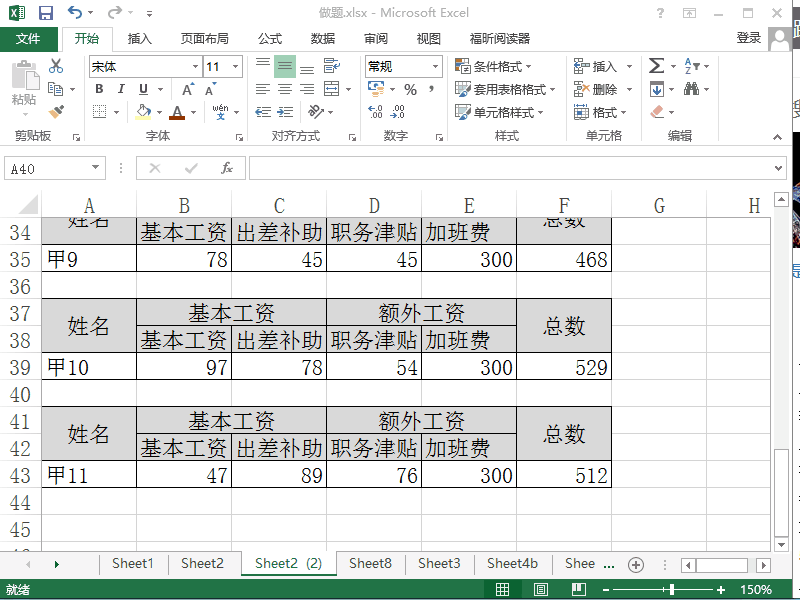Open the Find and Select binoculars icon
The image size is (800, 600).
pyautogui.click(x=692, y=87)
